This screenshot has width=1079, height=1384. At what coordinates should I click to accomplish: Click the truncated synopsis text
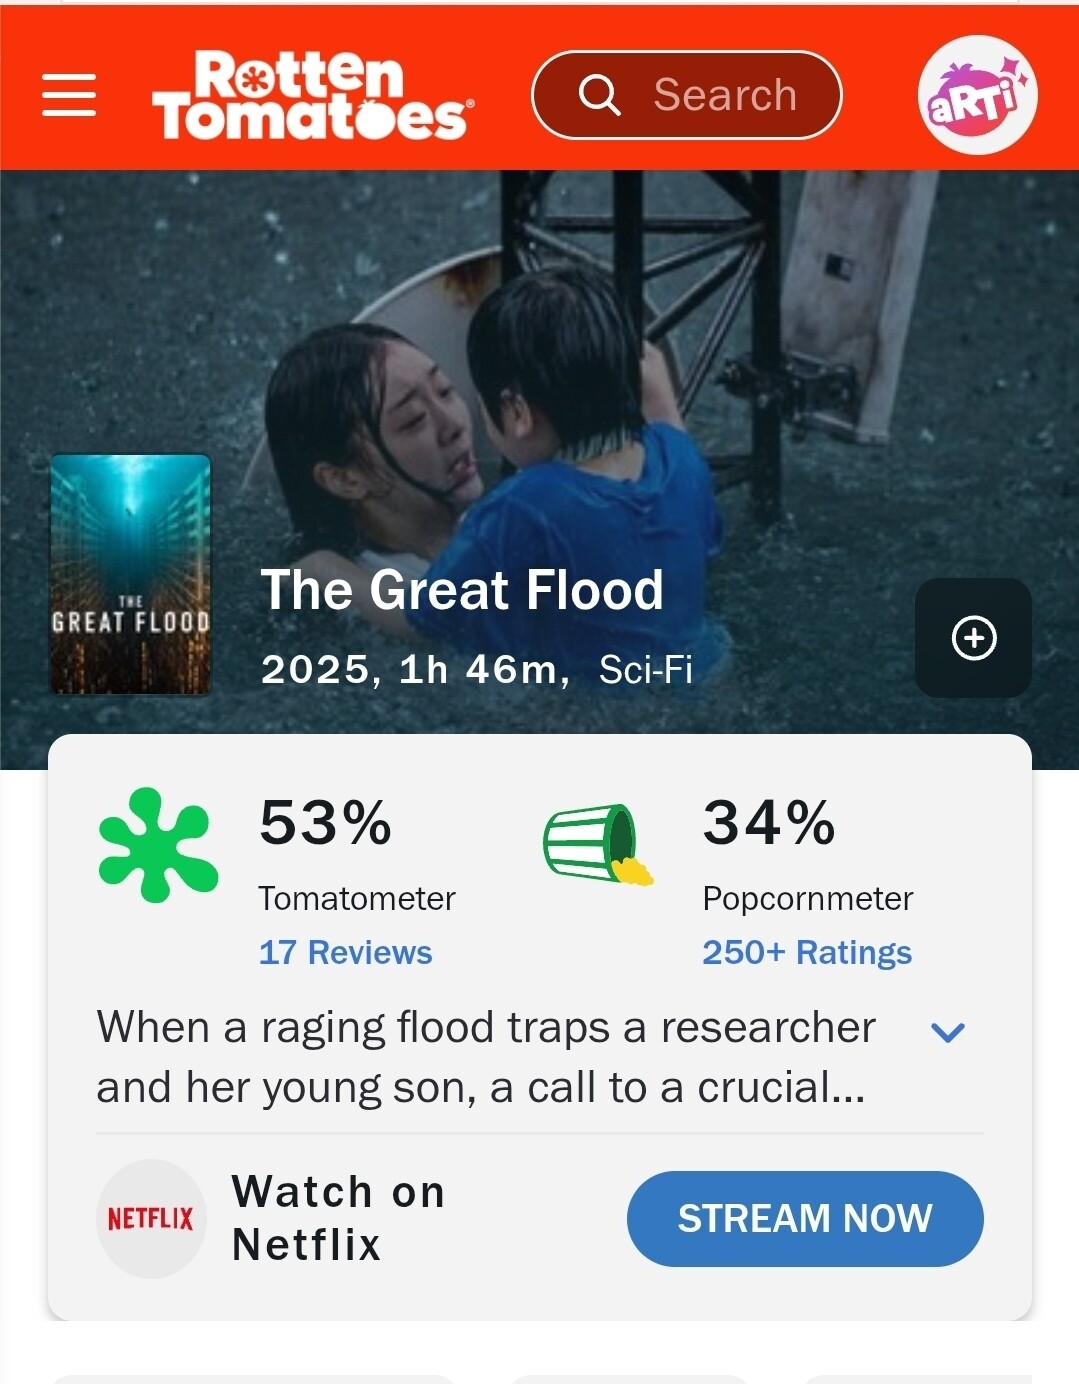[x=485, y=1057]
